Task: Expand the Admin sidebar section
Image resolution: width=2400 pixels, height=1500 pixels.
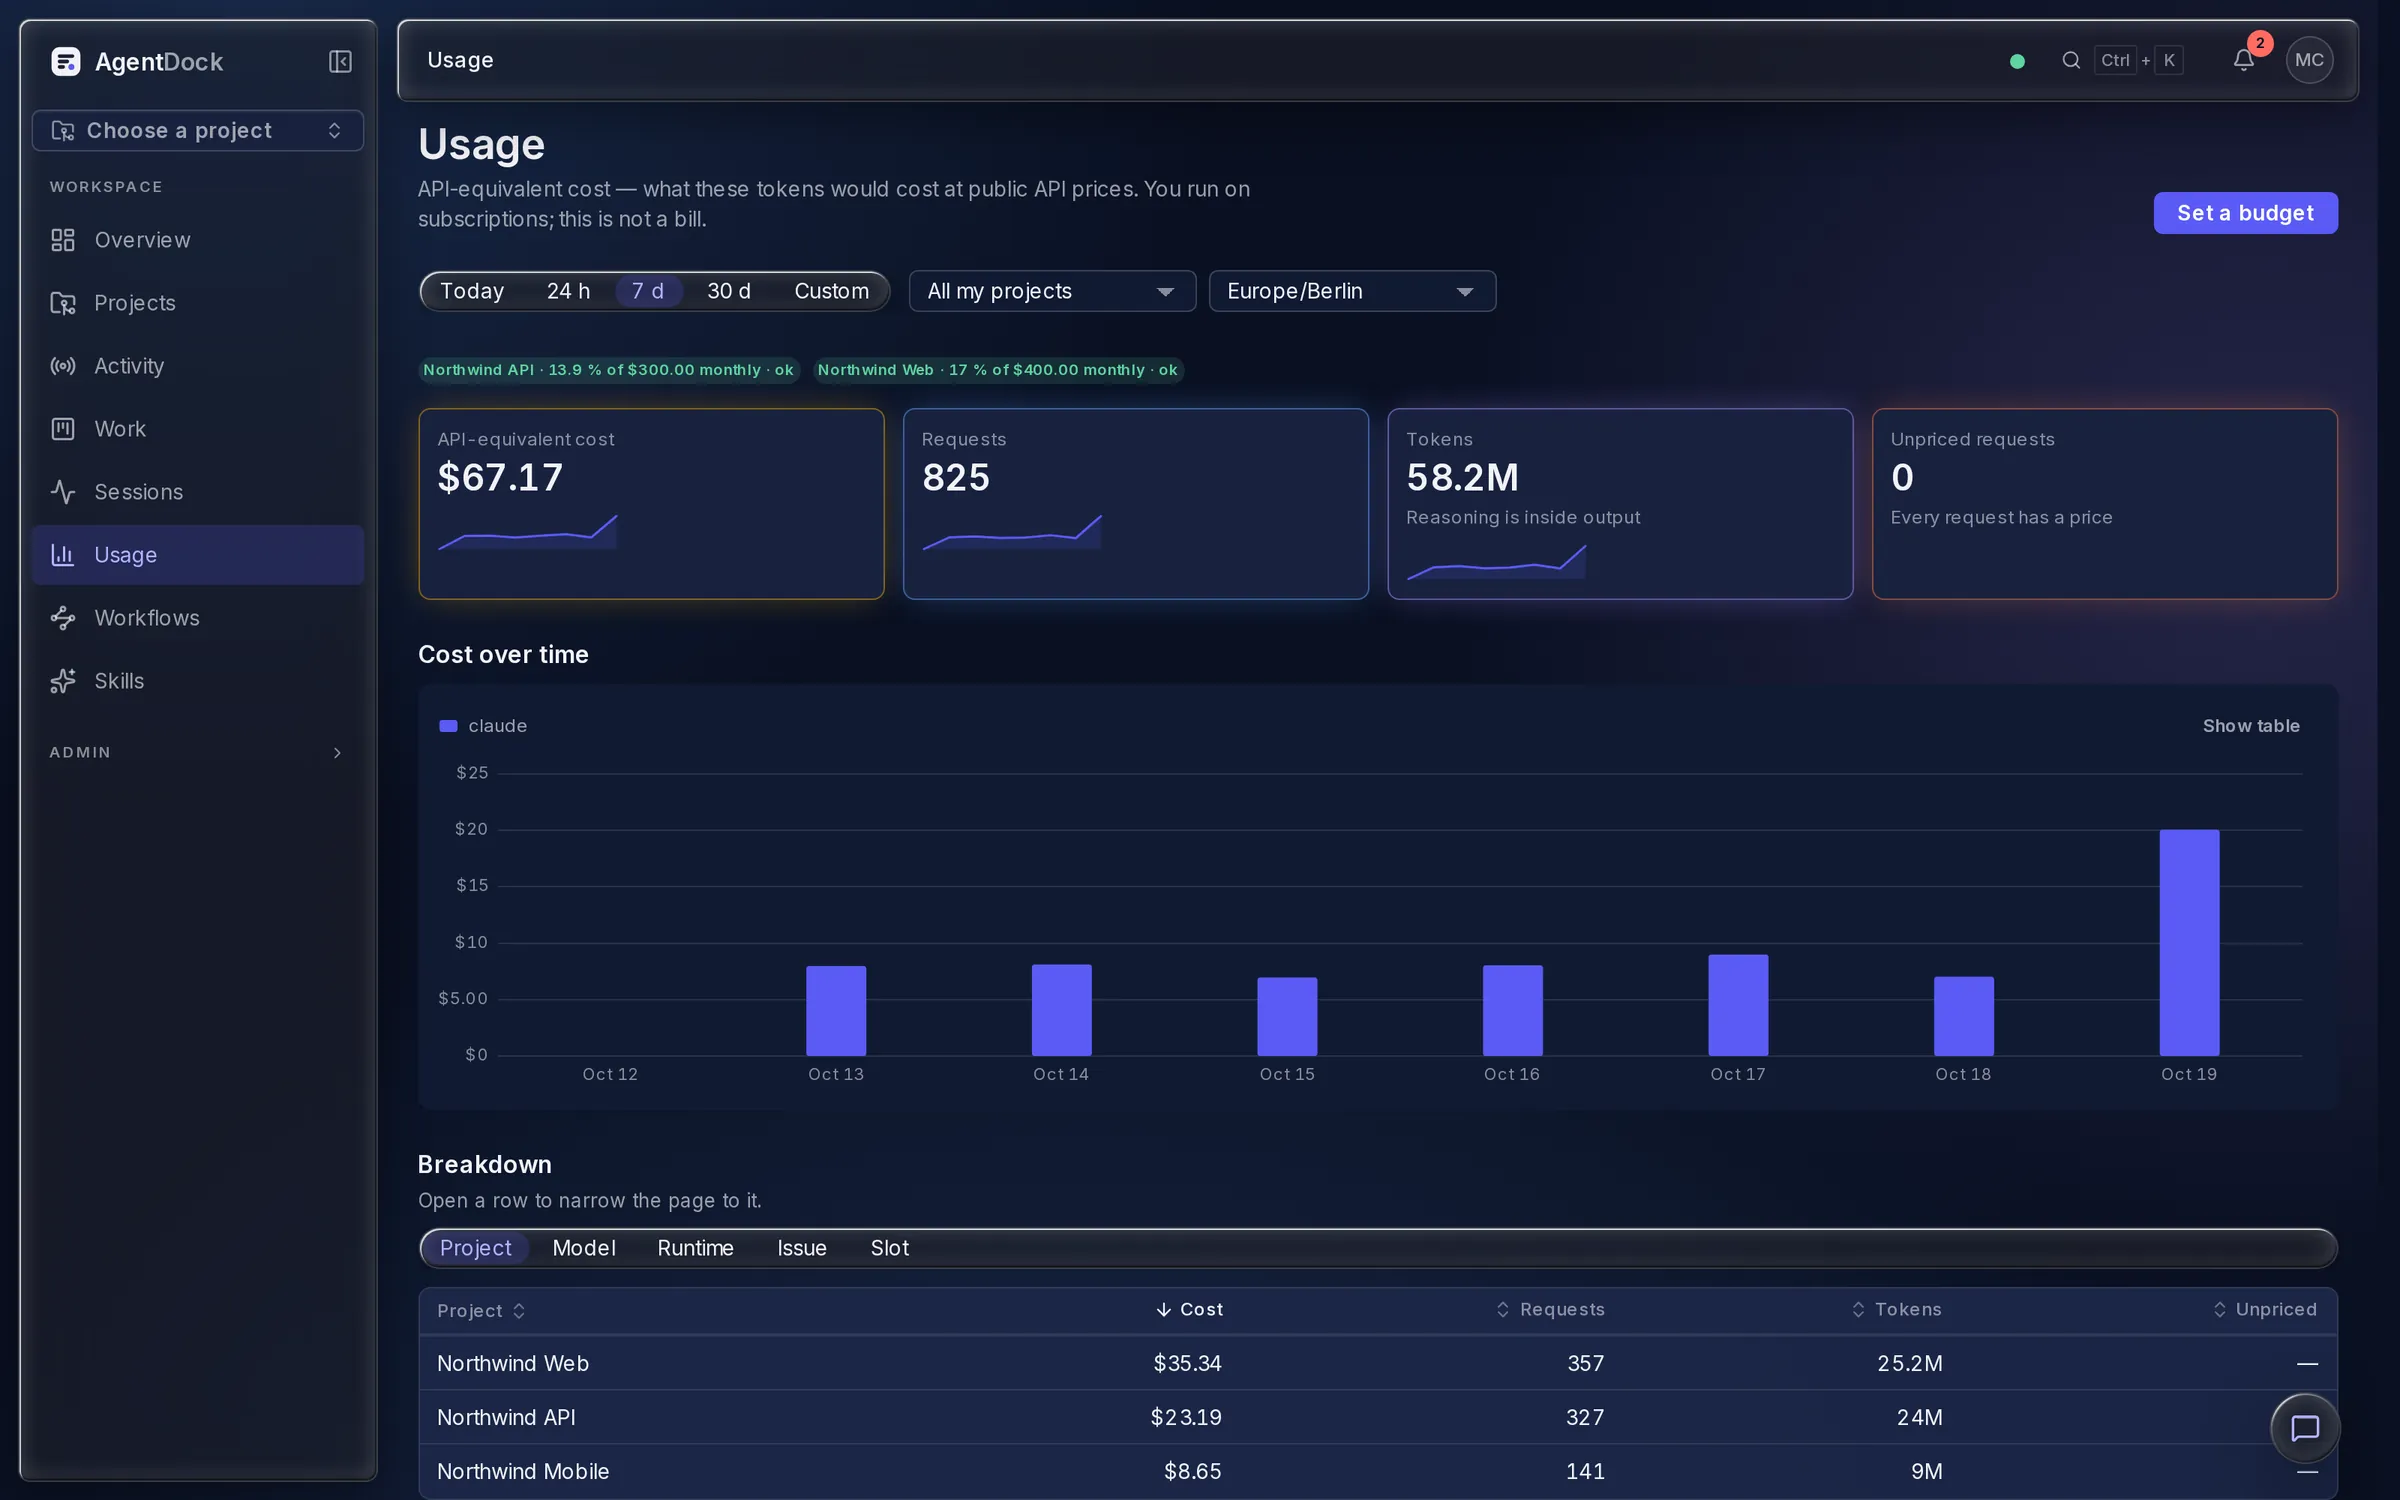Action: tap(198, 752)
